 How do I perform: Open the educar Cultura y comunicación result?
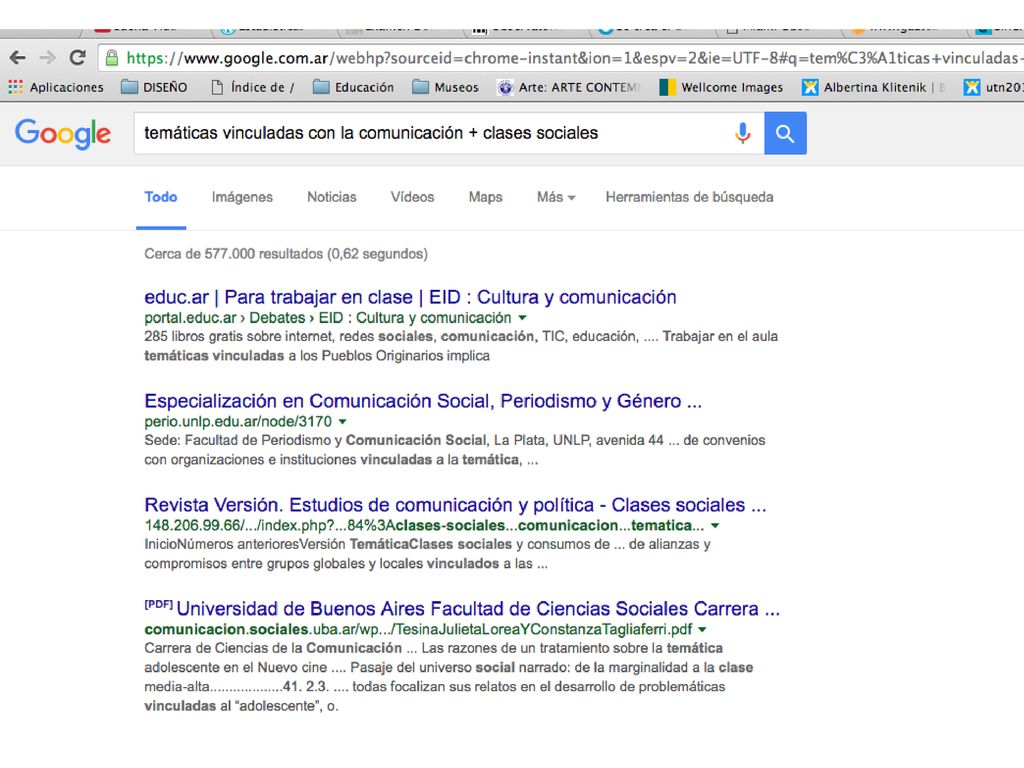(x=410, y=297)
